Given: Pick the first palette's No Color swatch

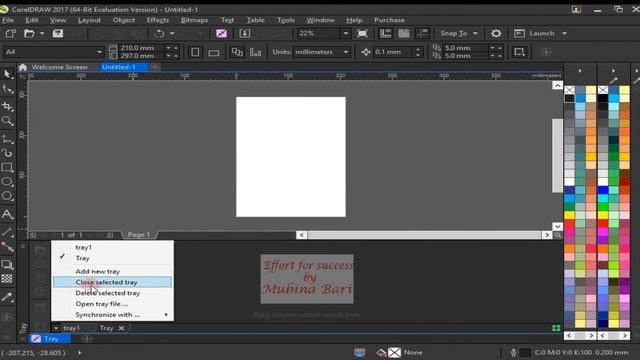Looking at the screenshot, I should pyautogui.click(x=569, y=90).
